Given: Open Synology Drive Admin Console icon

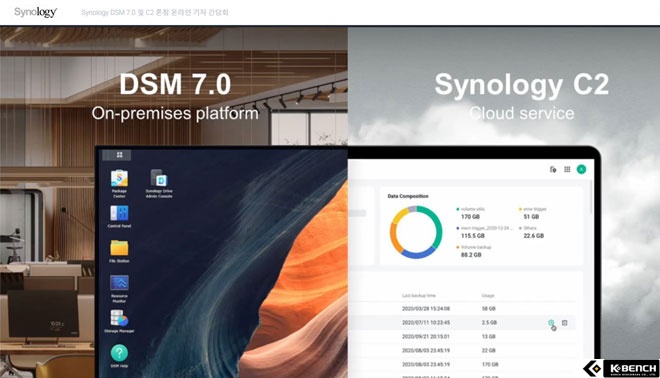Looking at the screenshot, I should pos(159,178).
